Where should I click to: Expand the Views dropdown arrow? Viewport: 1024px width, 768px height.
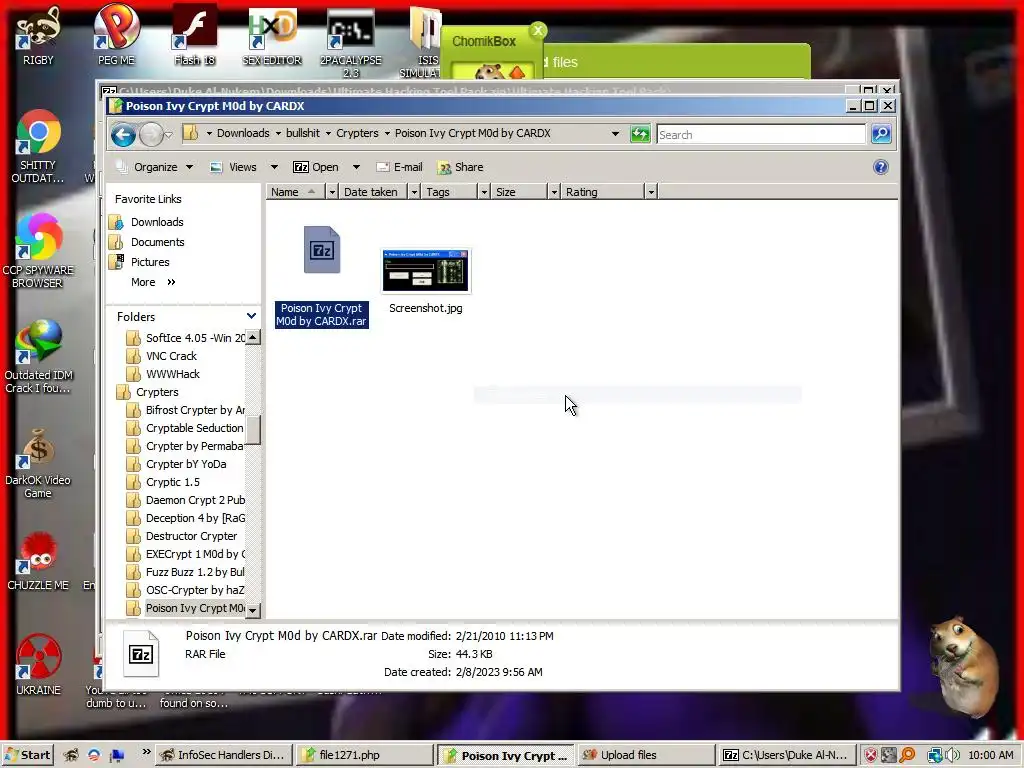(274, 167)
